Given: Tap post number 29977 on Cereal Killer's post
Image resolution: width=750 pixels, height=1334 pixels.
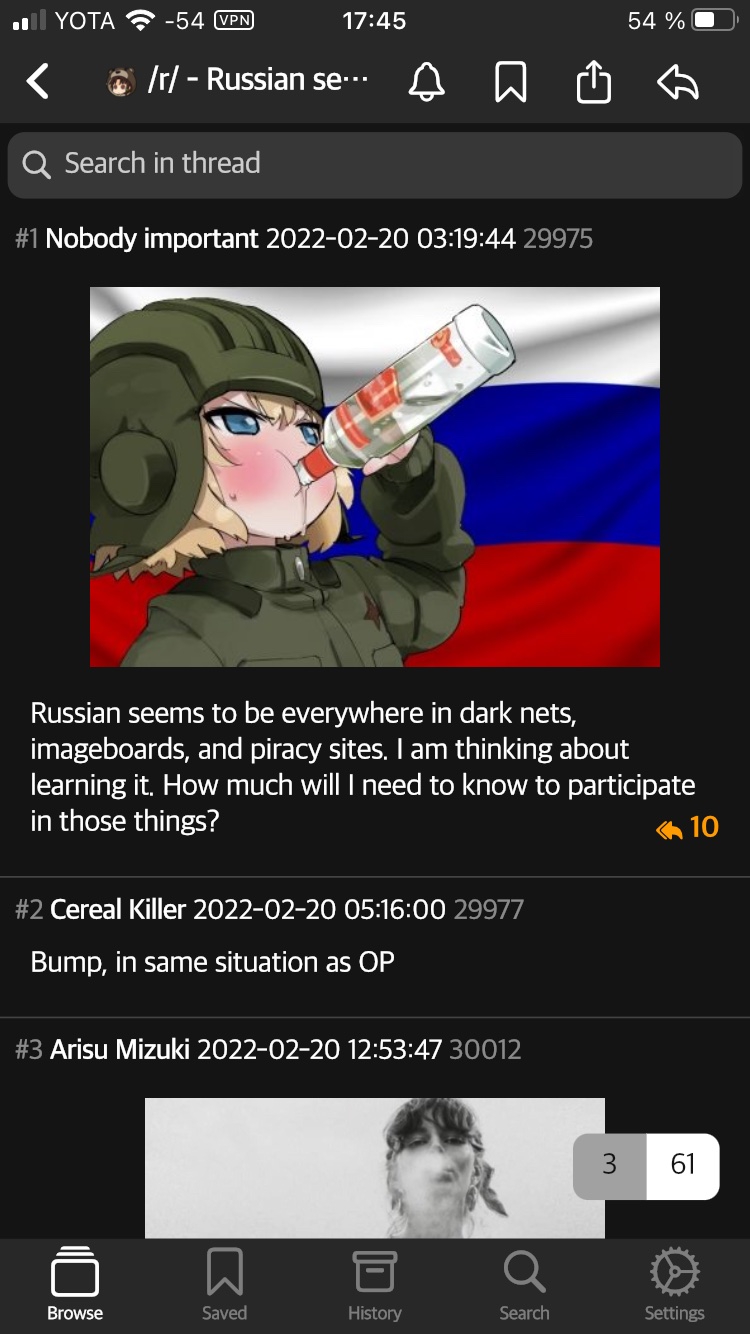Looking at the screenshot, I should tap(488, 909).
